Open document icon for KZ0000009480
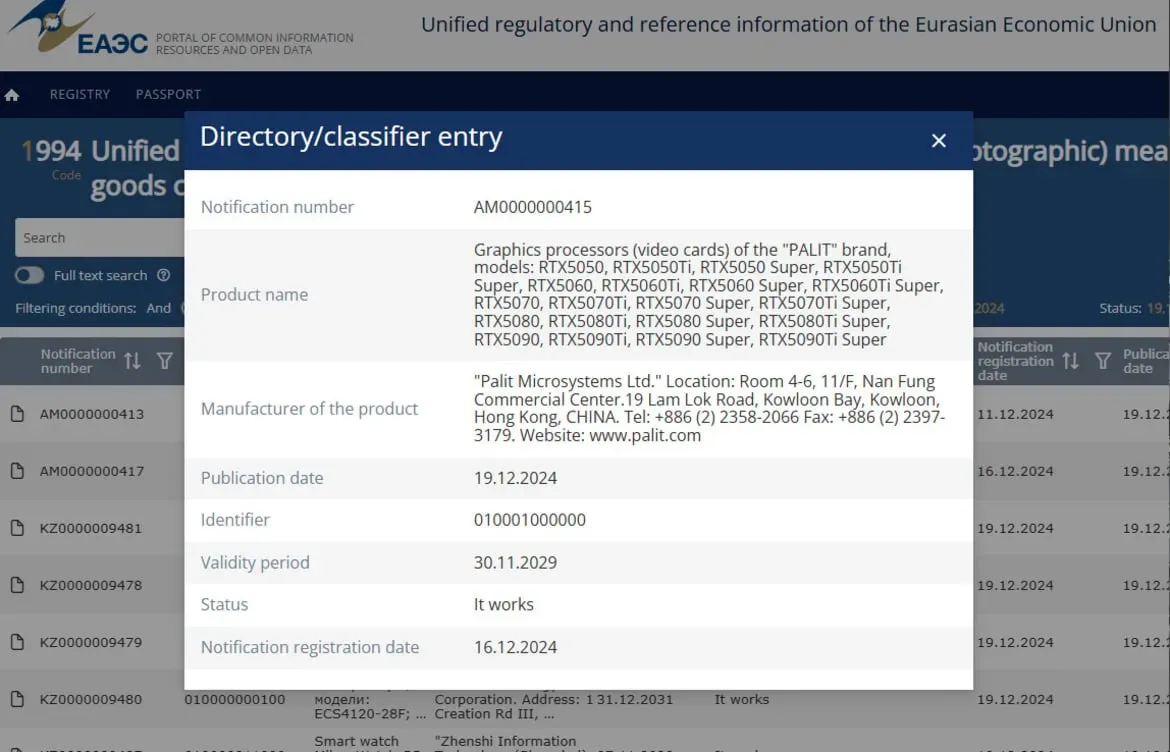 click(17, 699)
